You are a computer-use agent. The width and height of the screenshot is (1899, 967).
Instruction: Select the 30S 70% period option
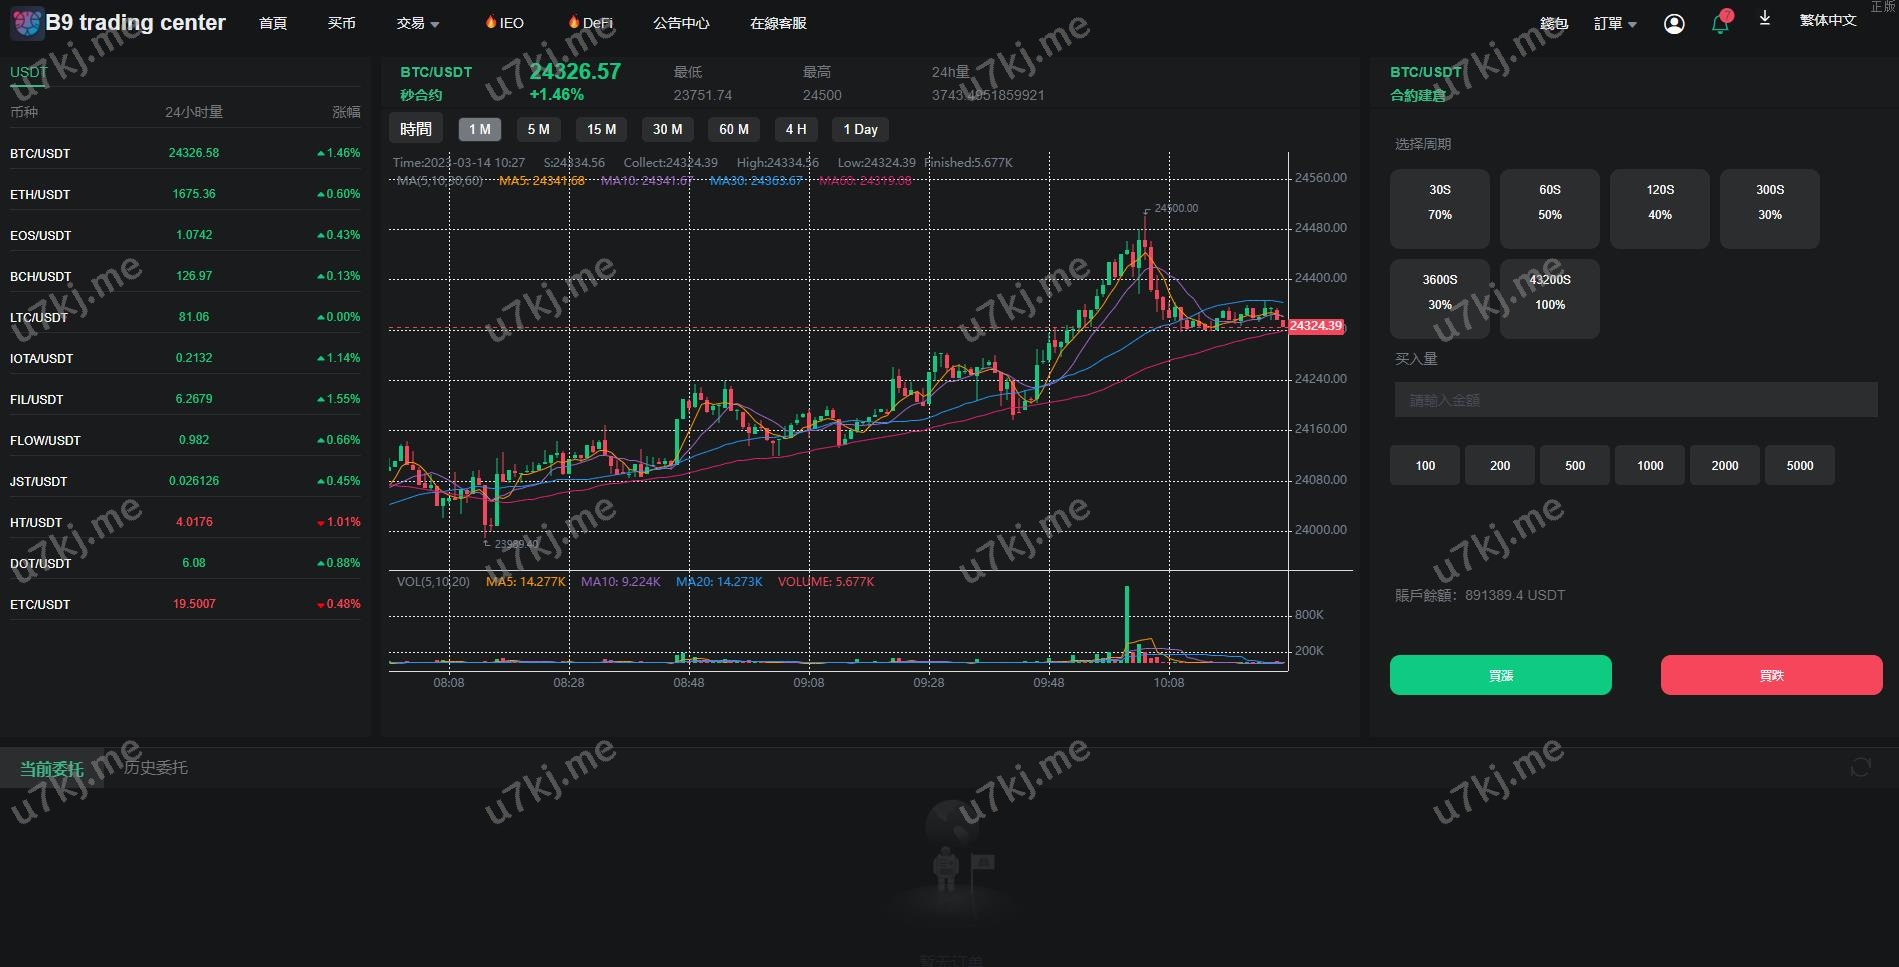click(x=1439, y=208)
